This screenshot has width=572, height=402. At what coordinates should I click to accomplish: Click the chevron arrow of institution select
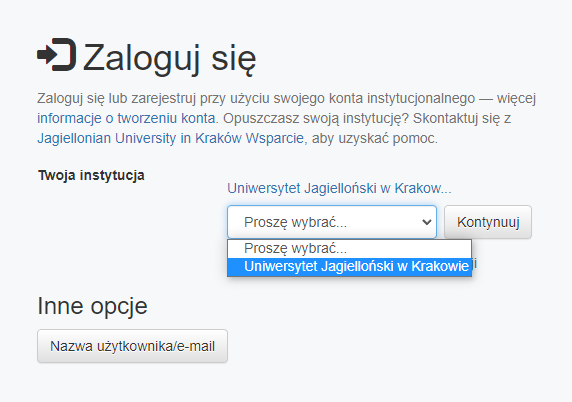[x=426, y=222]
